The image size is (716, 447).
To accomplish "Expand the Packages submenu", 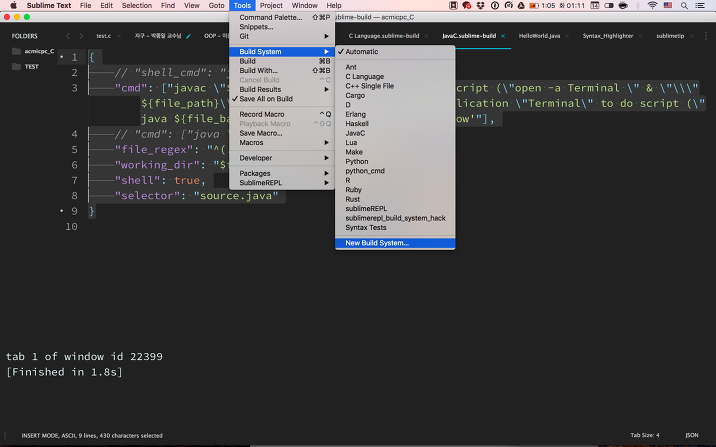I will pos(282,174).
